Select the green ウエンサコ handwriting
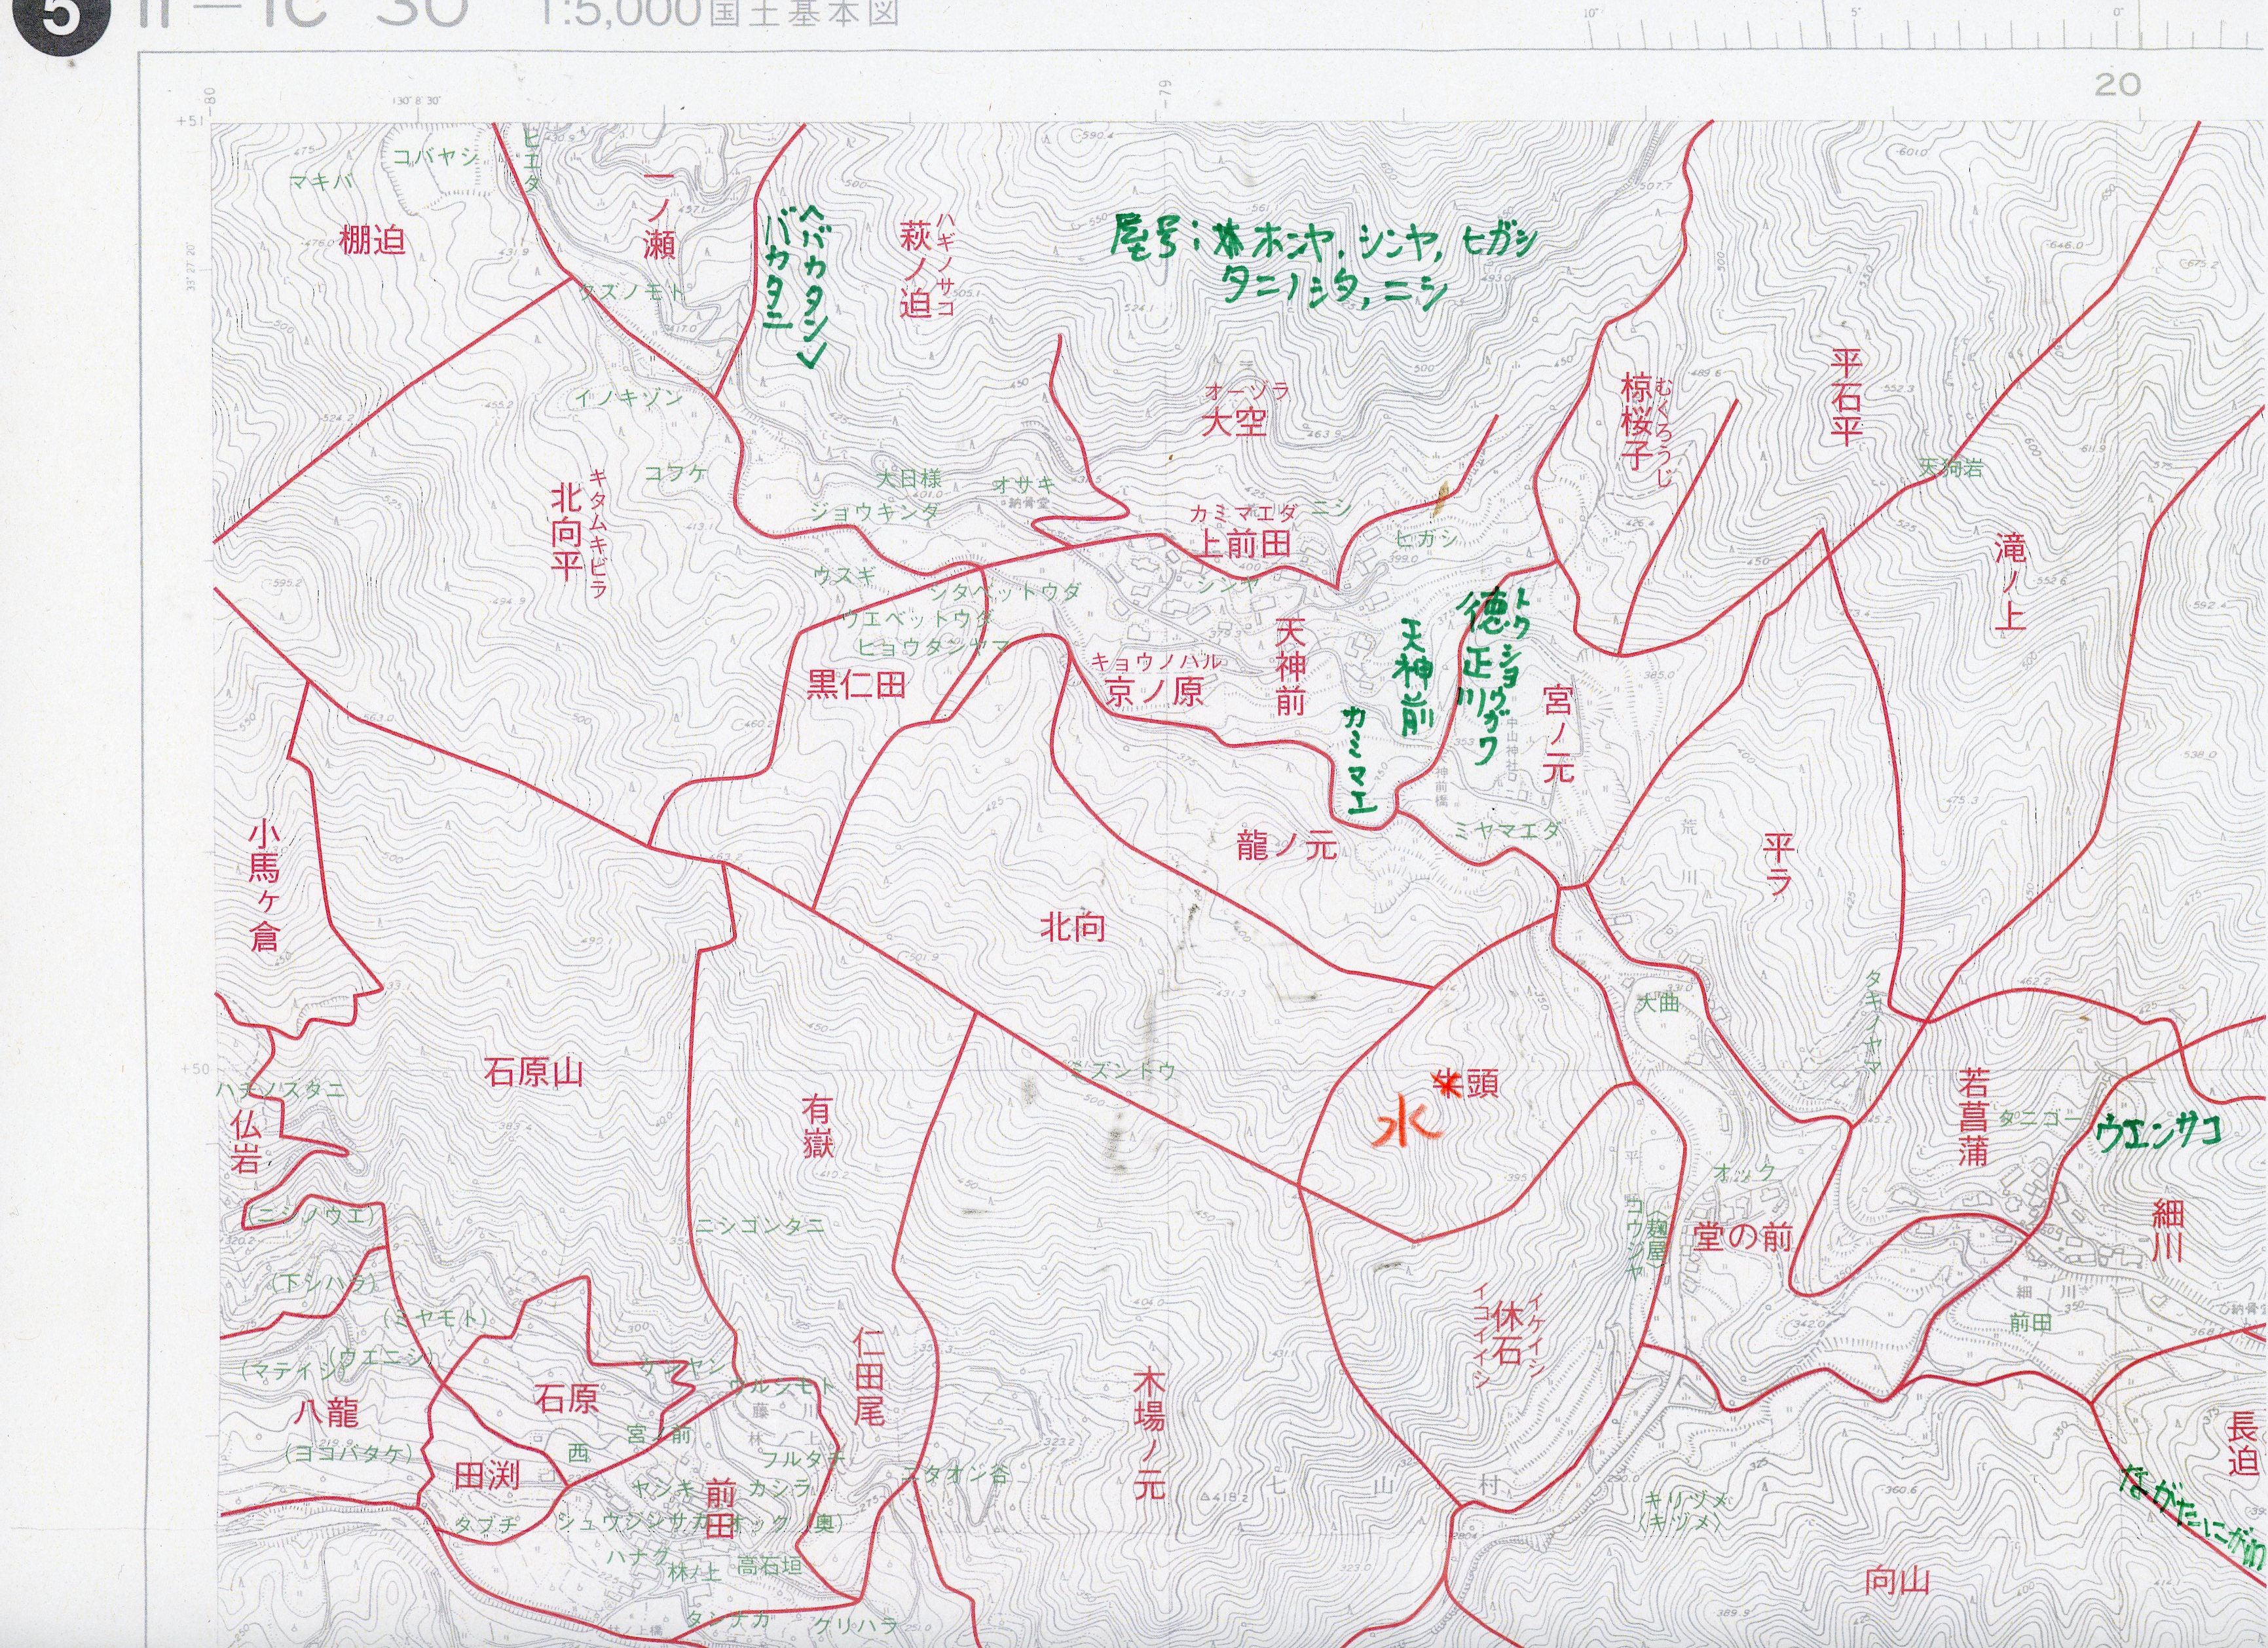The height and width of the screenshot is (1648, 2268). coord(2157,1133)
